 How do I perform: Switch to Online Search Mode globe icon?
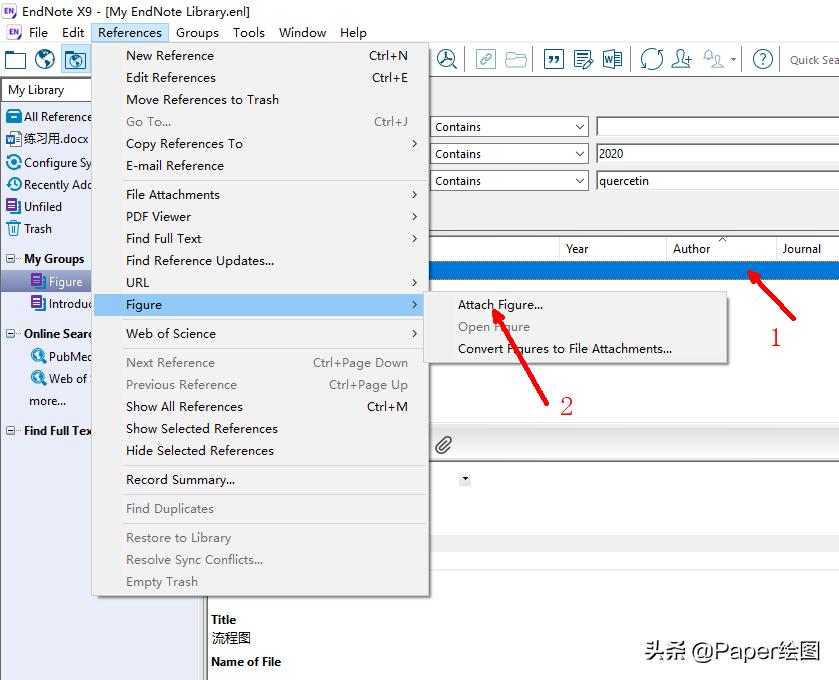tap(45, 60)
